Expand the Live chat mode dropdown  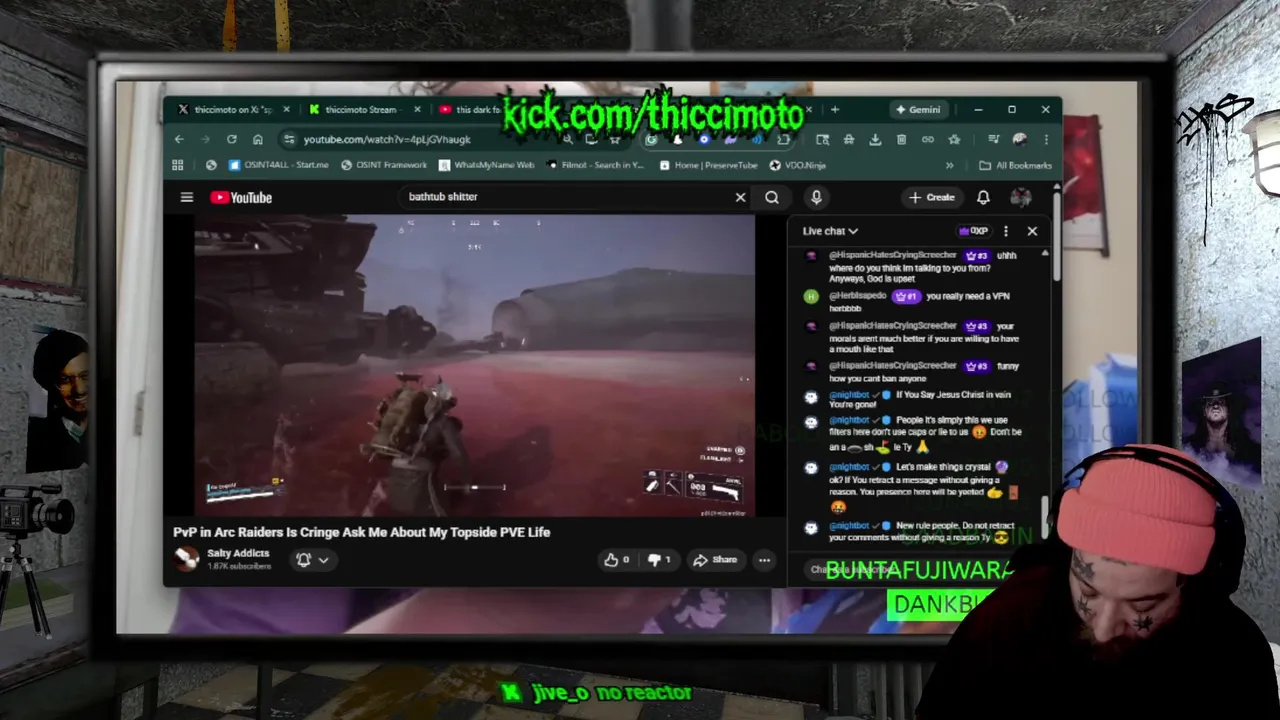830,231
